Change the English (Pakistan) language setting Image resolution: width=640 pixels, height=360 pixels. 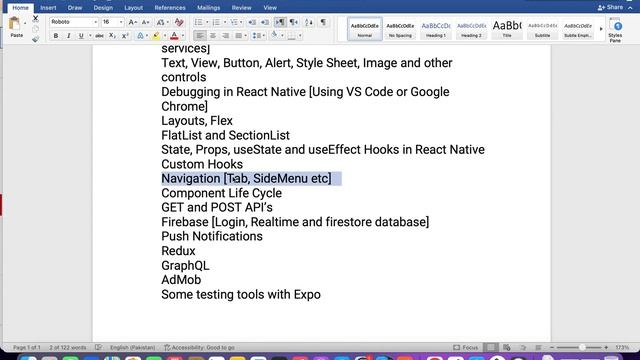pyautogui.click(x=132, y=347)
